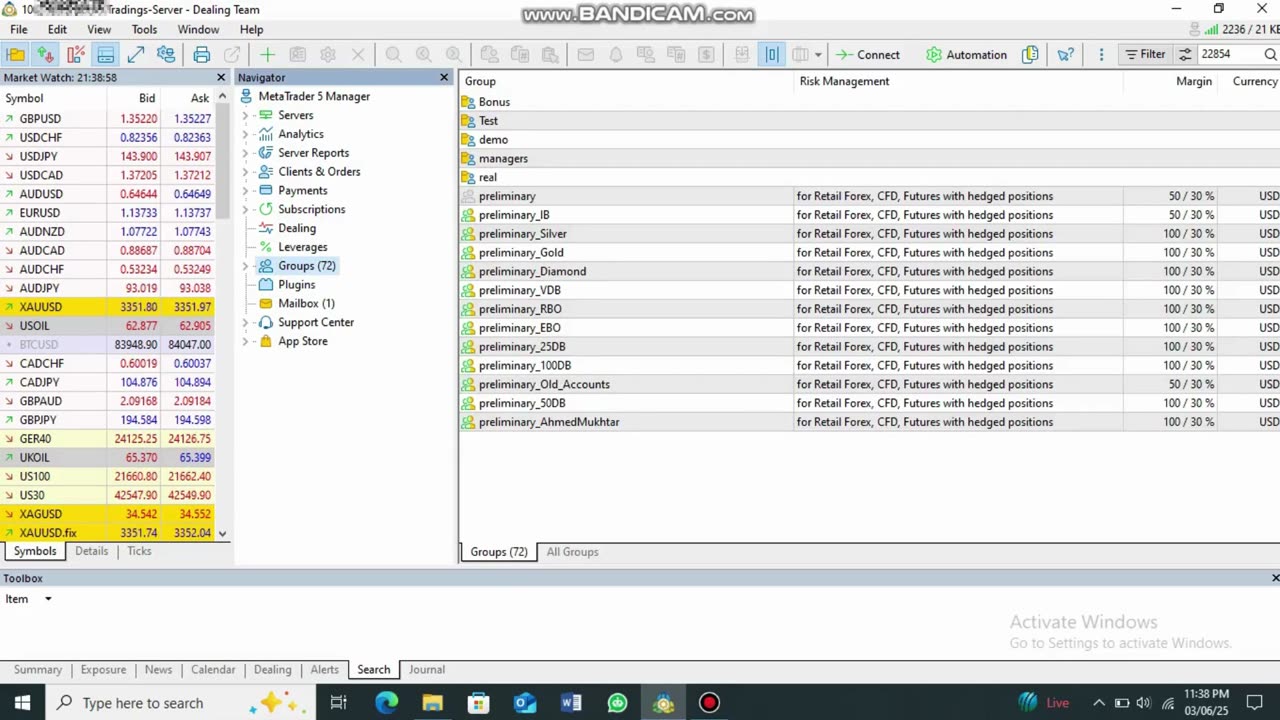The image size is (1280, 720).
Task: Open Mailbox (1) in the Navigator
Action: pyautogui.click(x=306, y=304)
